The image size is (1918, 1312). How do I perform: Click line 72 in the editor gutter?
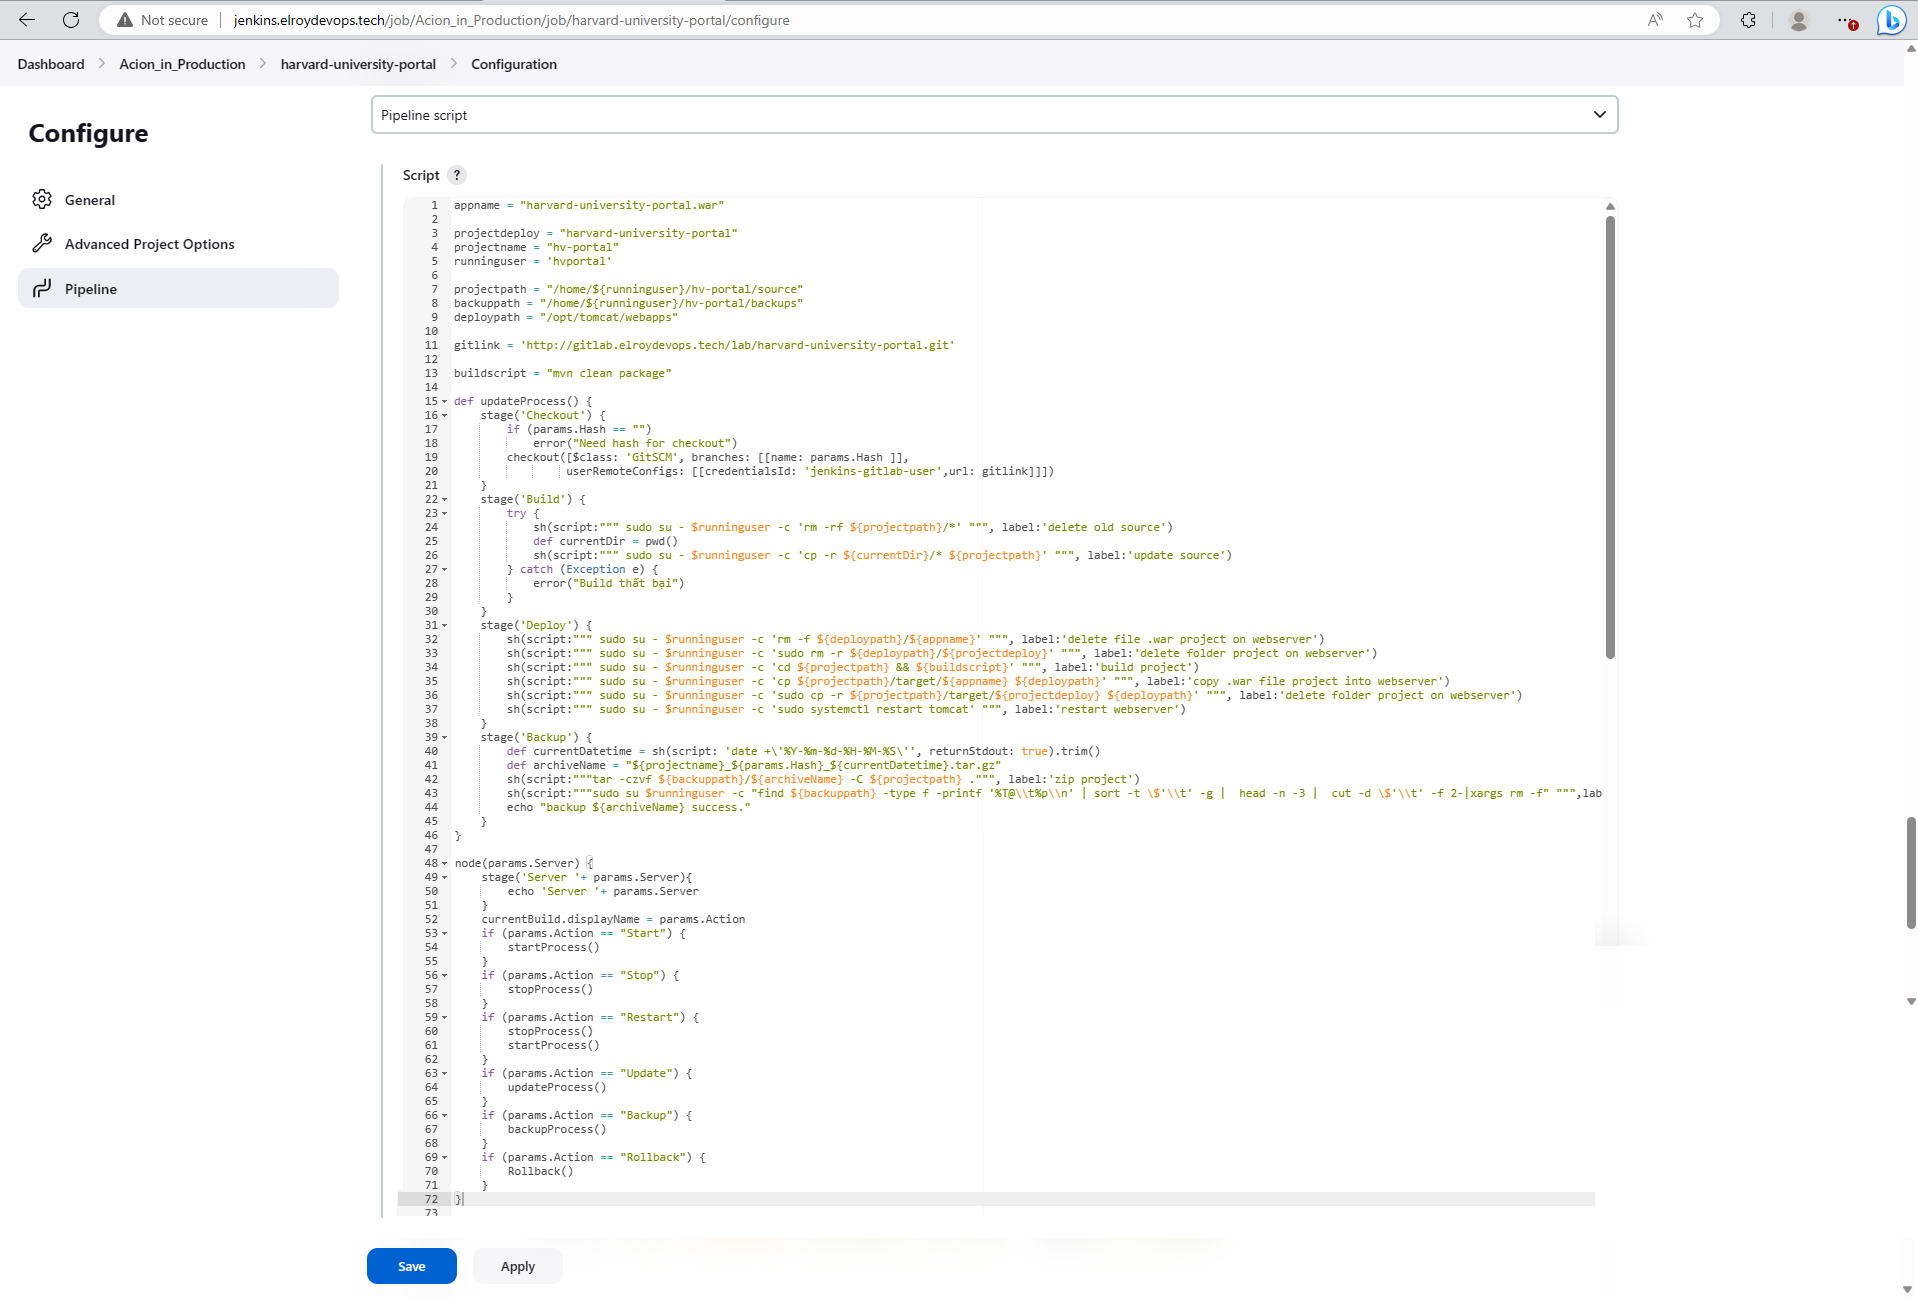click(x=431, y=1199)
